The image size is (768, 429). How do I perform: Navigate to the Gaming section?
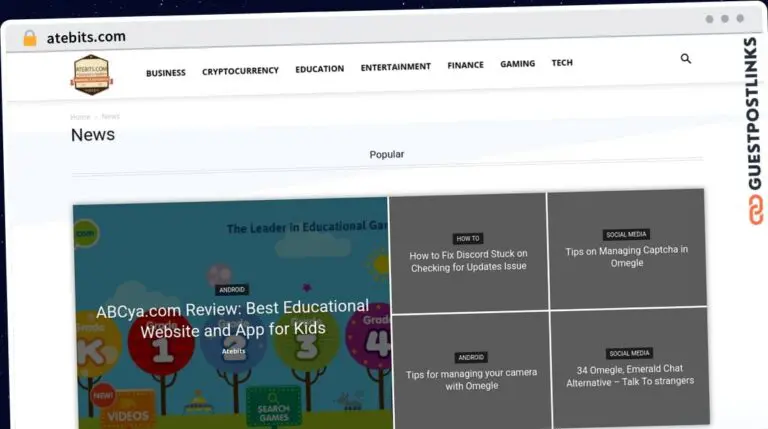[517, 64]
